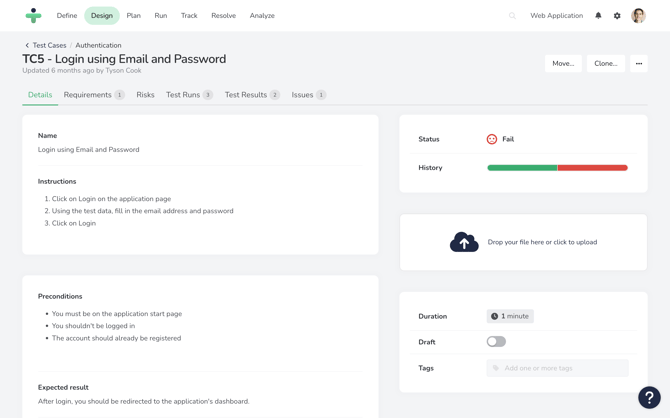
Task: Switch to the Test Results tab
Action: (x=252, y=95)
